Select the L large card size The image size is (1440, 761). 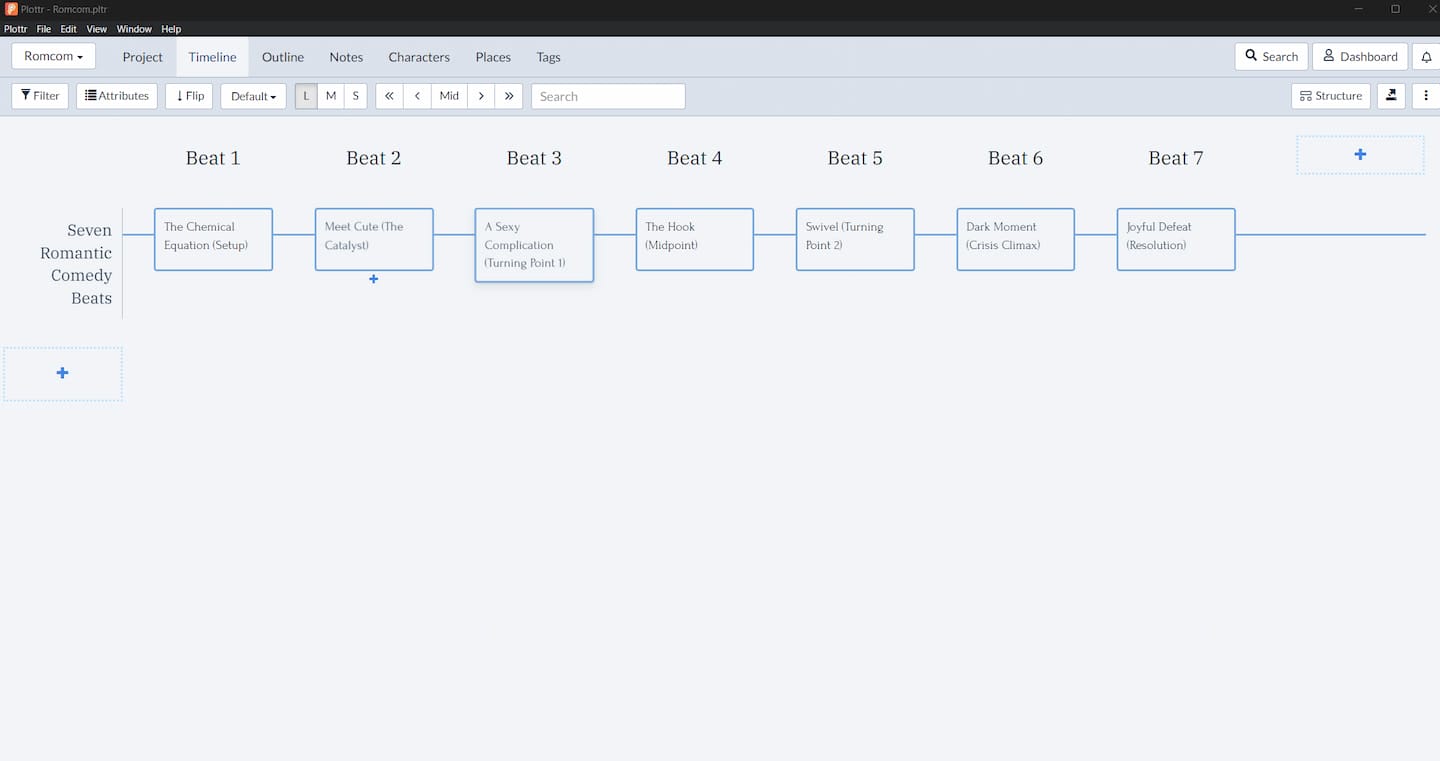(306, 96)
